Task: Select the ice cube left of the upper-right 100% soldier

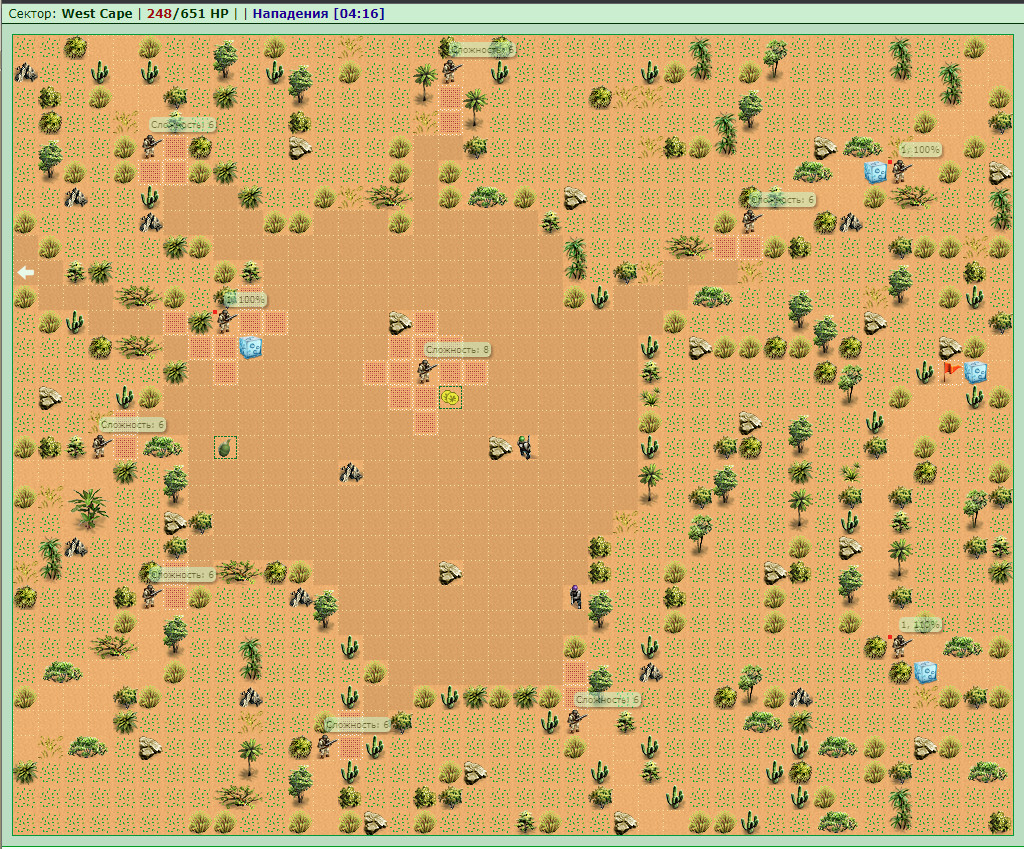Action: pos(875,172)
